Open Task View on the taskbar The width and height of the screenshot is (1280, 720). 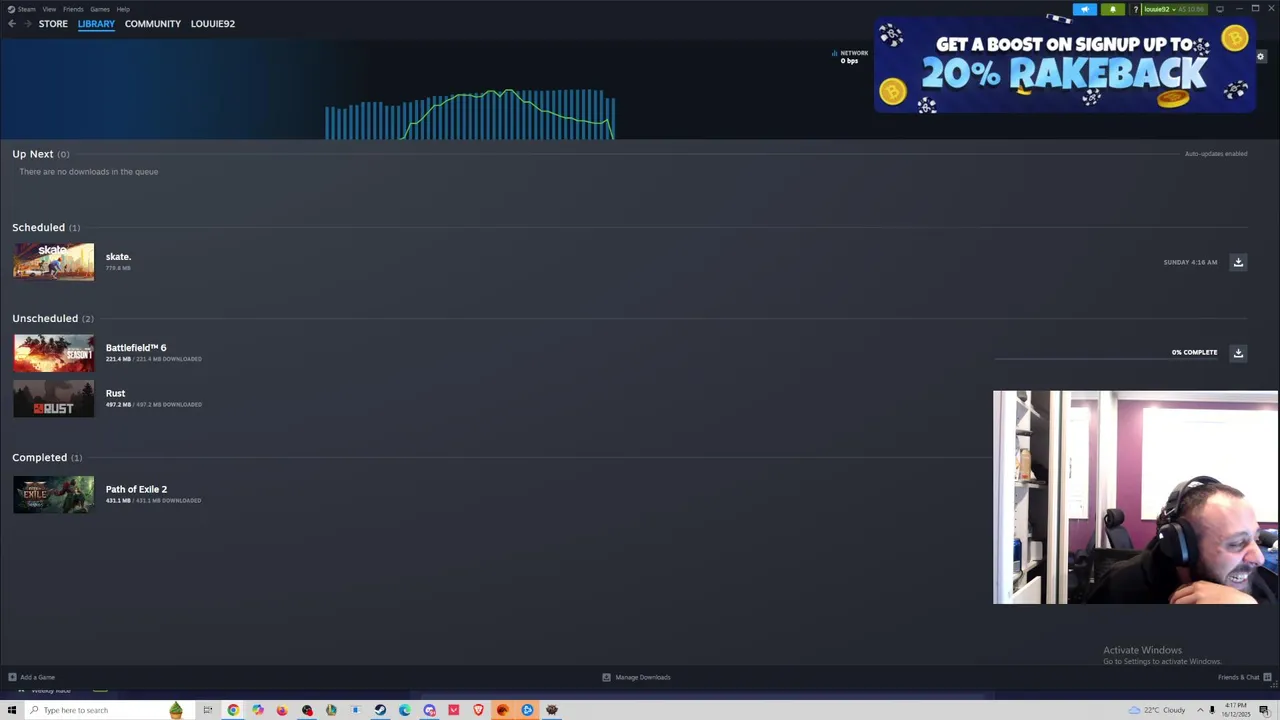tap(208, 710)
